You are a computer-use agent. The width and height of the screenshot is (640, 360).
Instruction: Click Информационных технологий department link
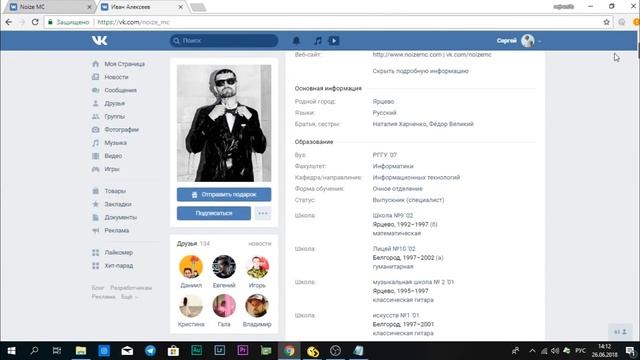(416, 178)
